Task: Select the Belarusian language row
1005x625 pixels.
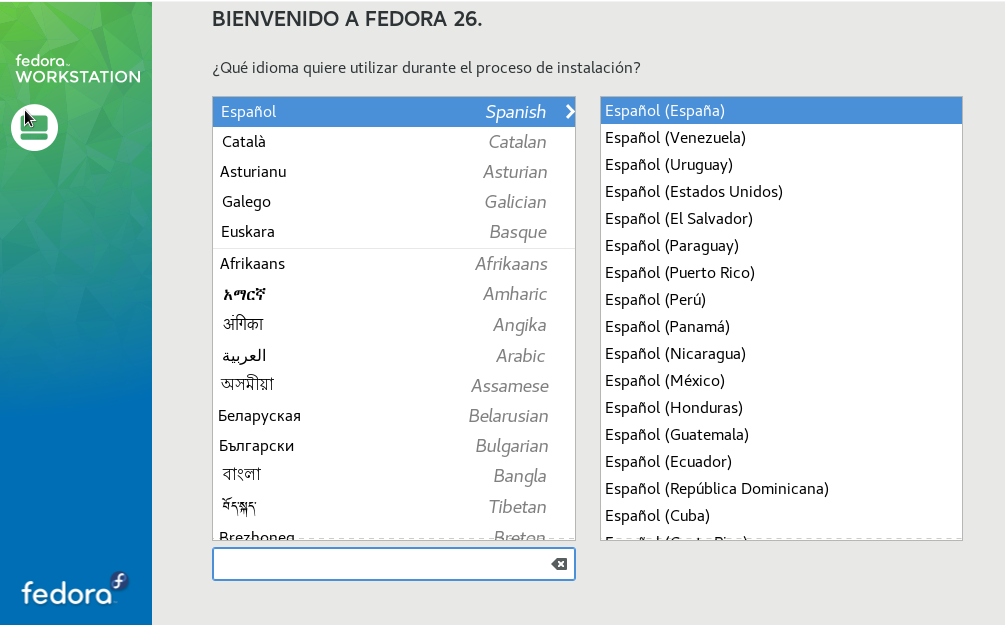Action: pos(393,416)
